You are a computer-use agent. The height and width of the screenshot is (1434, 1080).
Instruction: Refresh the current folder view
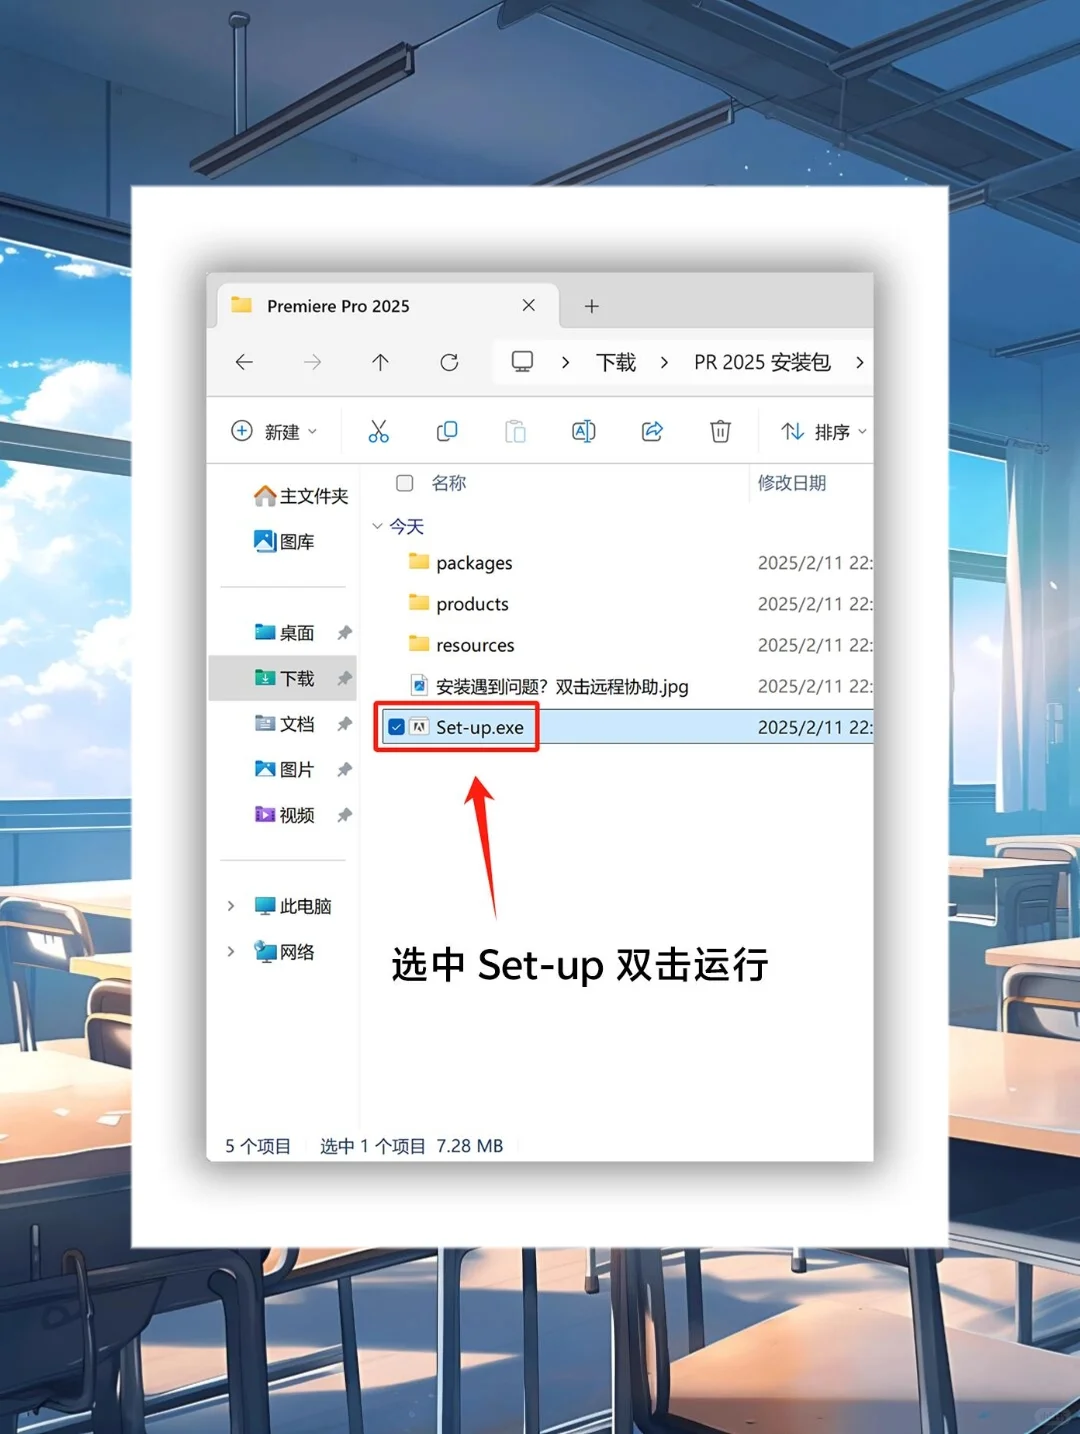(449, 362)
